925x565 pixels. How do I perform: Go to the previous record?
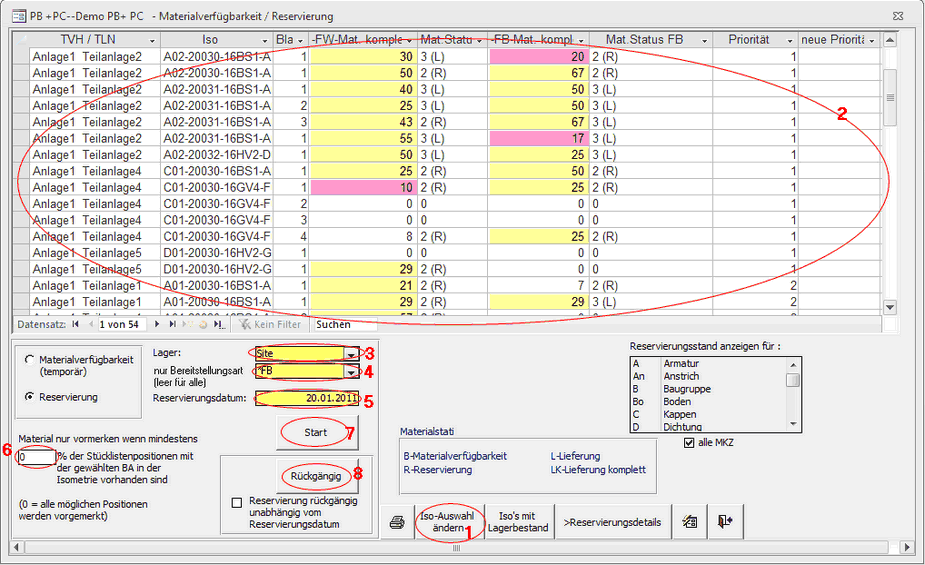click(x=90, y=324)
